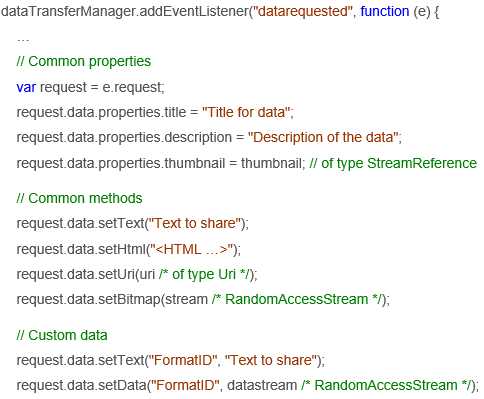The image size is (484, 399).
Task: Click the Common methods comment
Action: tap(79, 198)
